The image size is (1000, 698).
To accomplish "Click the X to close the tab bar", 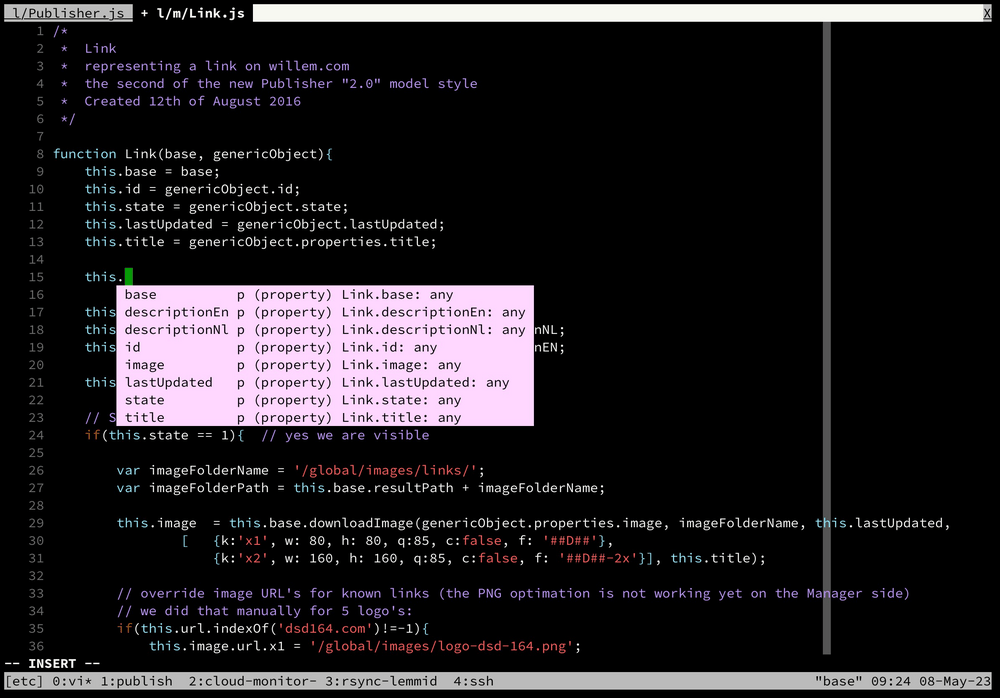I will point(986,13).
